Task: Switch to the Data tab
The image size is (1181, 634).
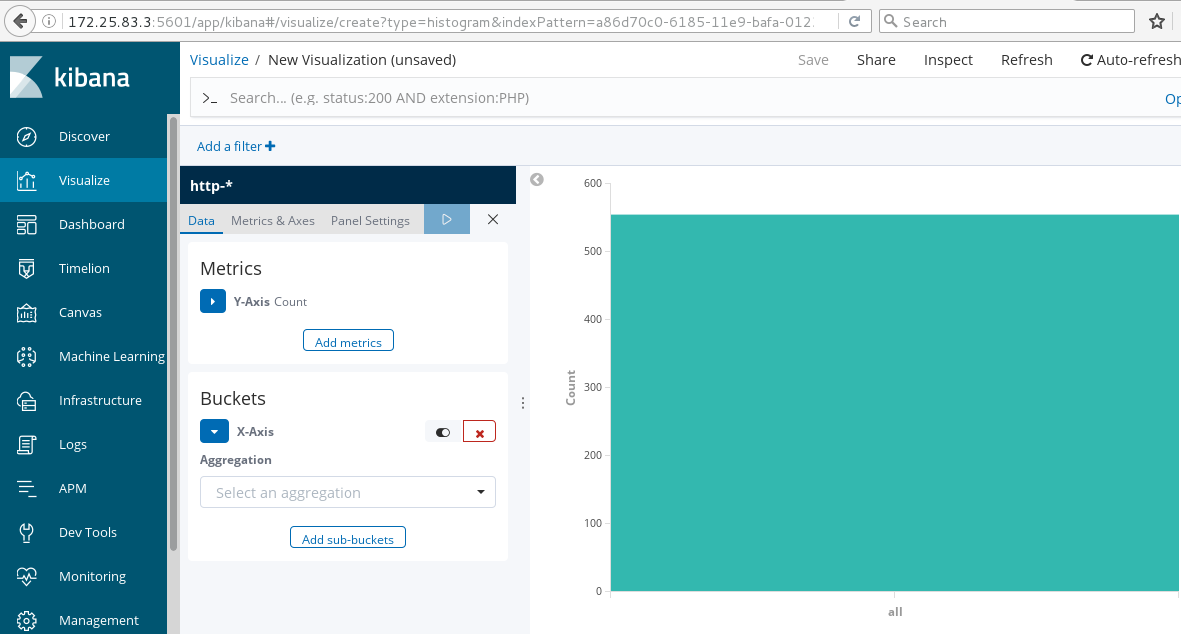Action: [201, 221]
